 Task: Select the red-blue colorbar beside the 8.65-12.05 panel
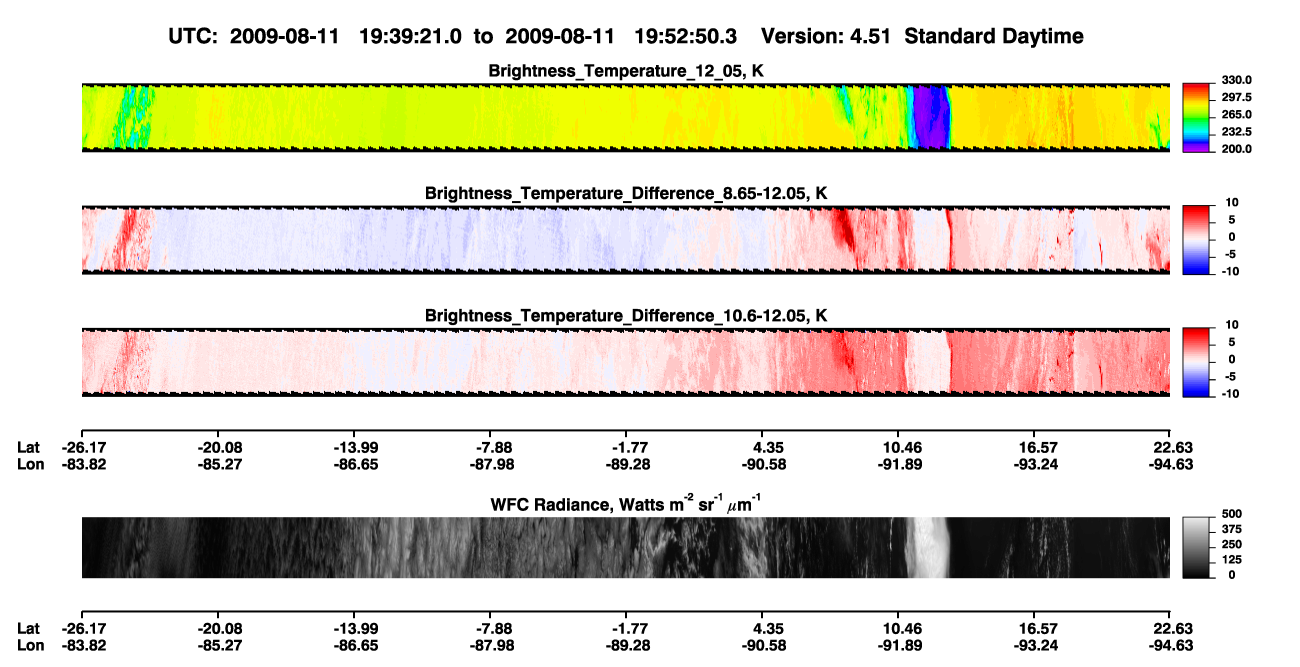click(x=1196, y=240)
